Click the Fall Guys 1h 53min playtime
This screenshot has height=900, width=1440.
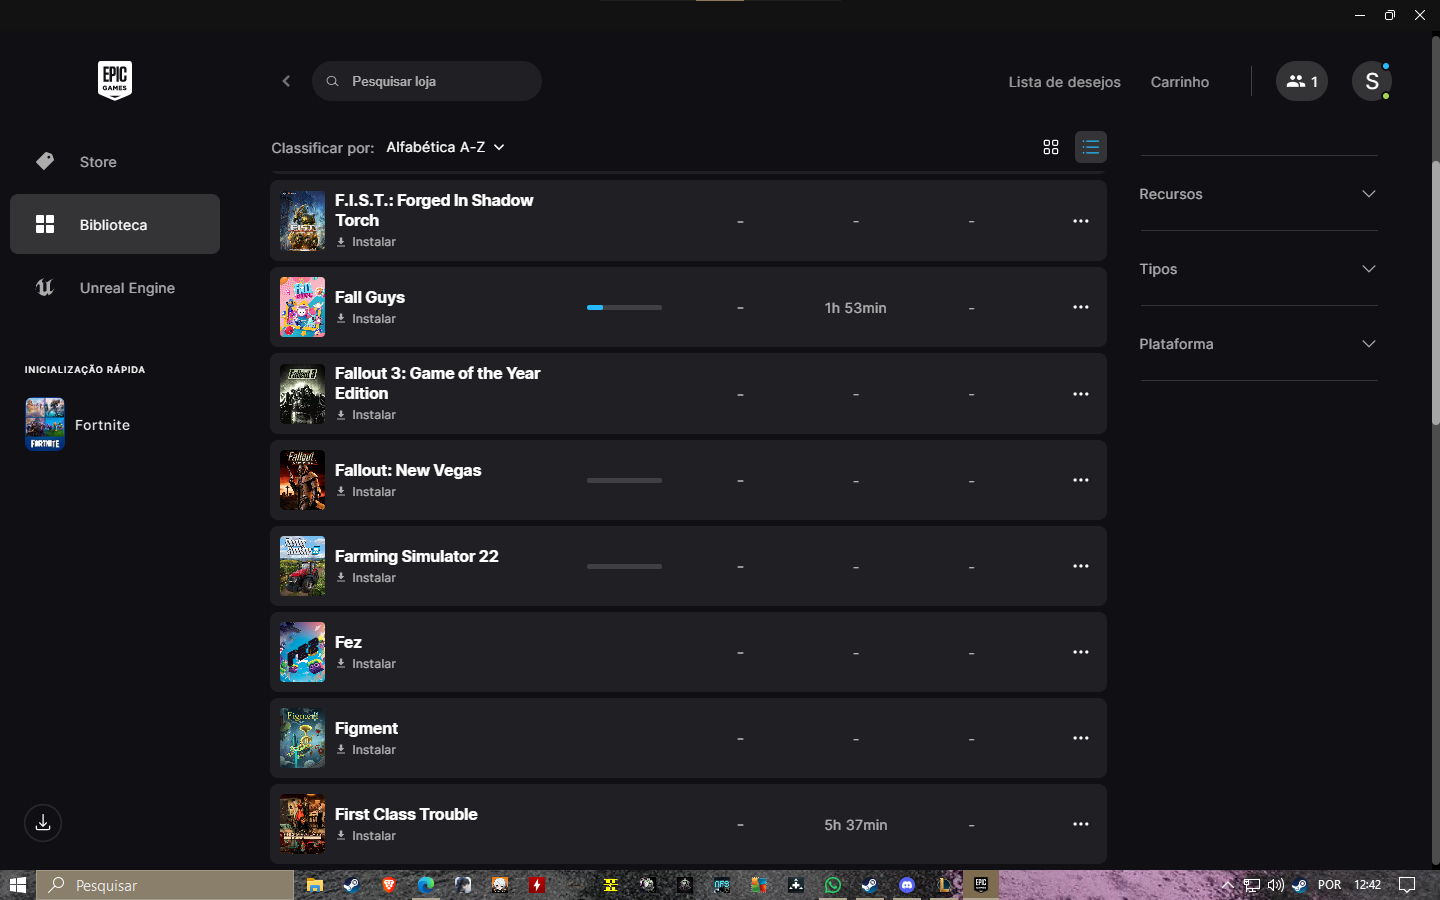pos(855,308)
